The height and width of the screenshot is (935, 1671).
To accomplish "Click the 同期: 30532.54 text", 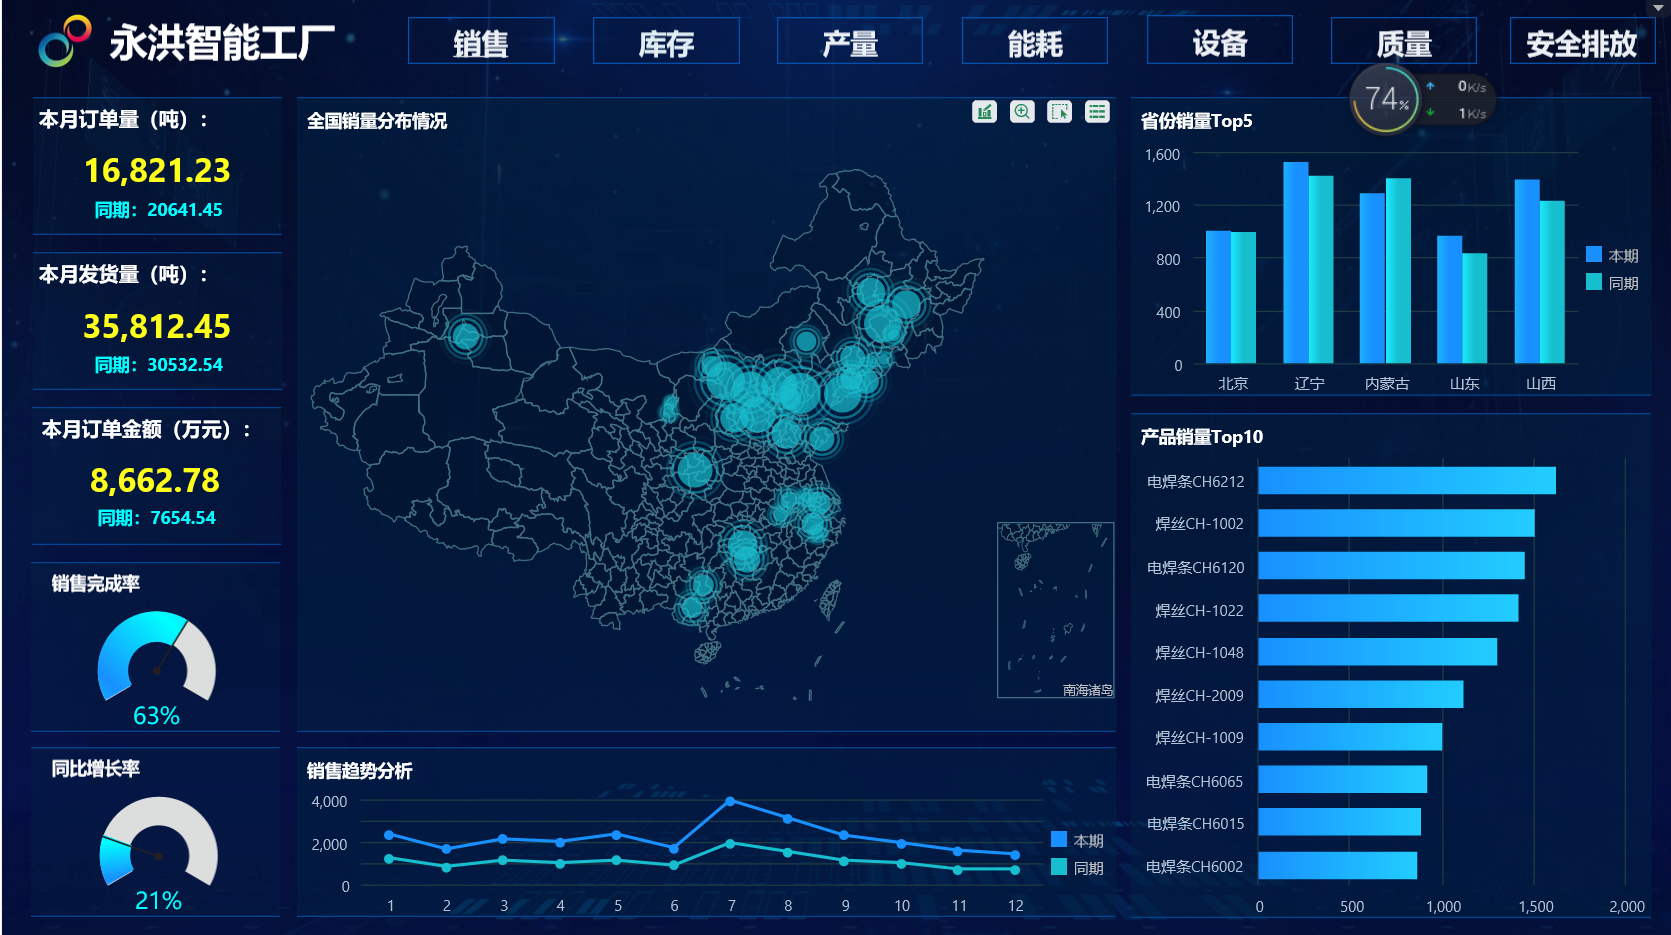I will click(x=158, y=365).
